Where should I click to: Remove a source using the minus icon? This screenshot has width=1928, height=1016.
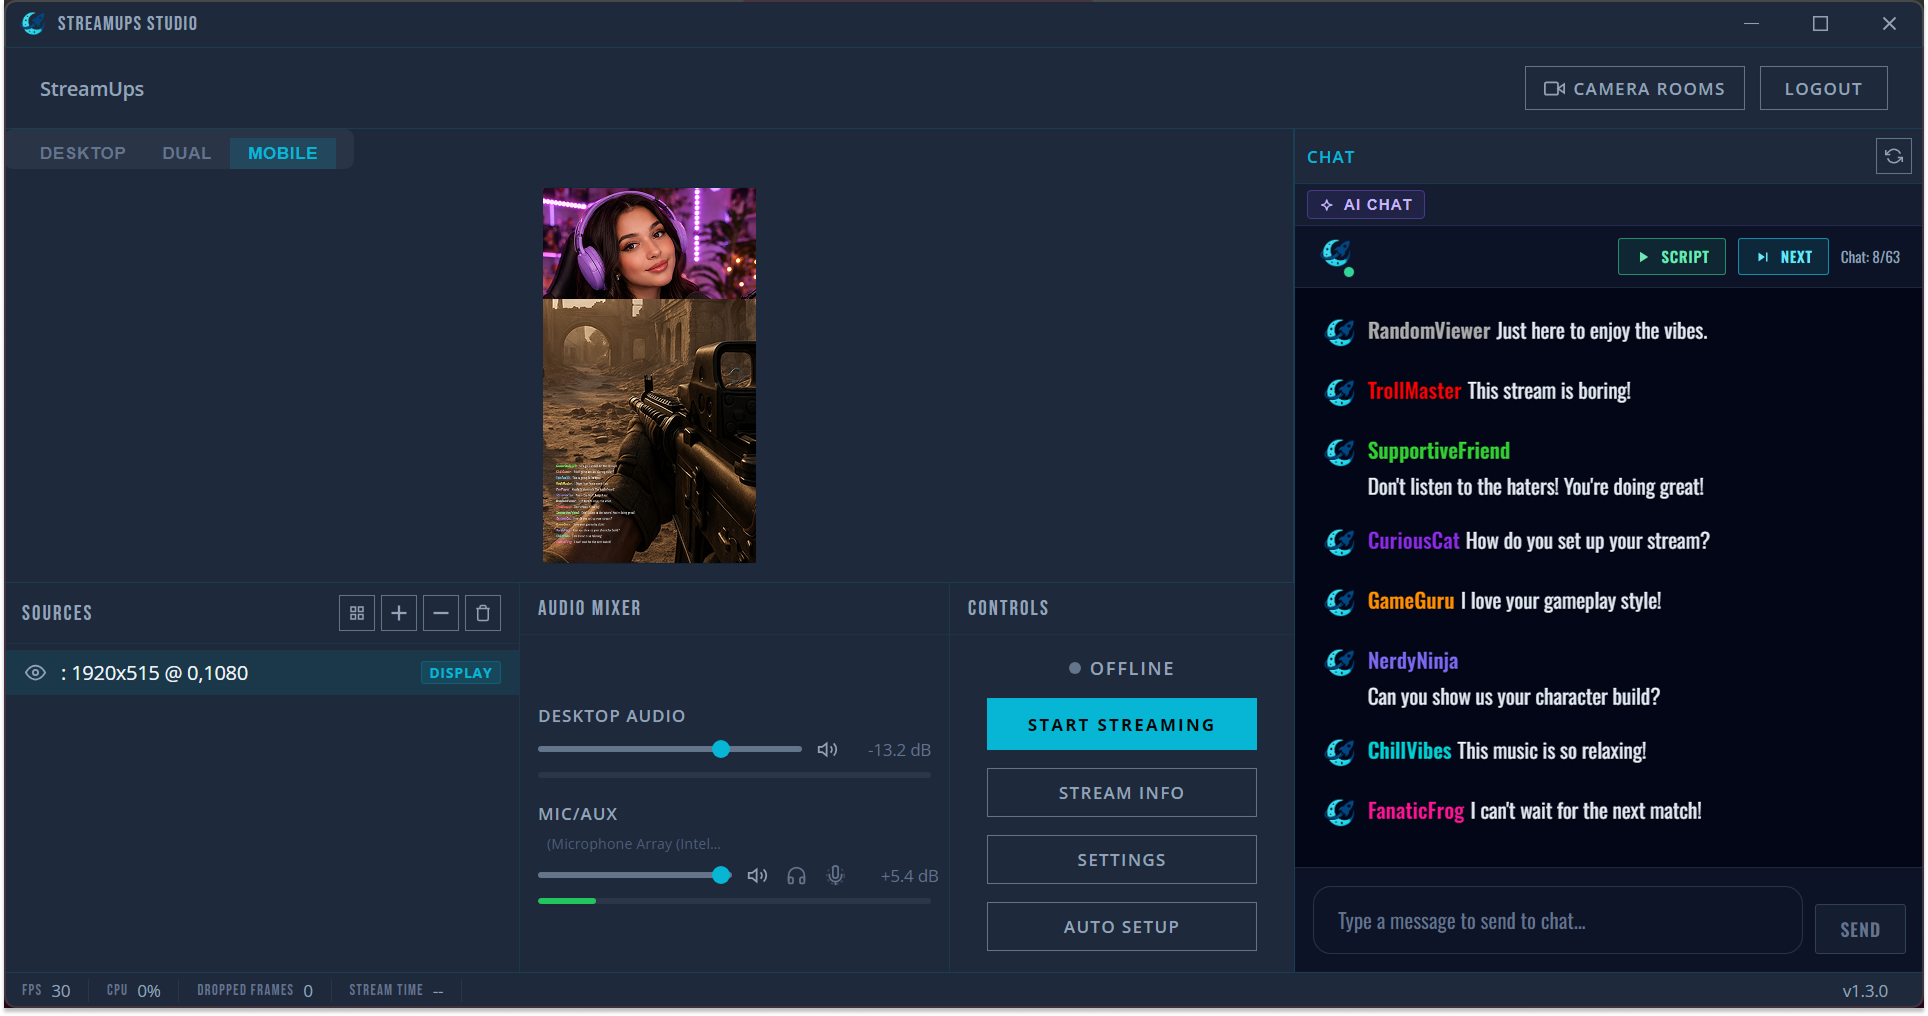coord(441,613)
